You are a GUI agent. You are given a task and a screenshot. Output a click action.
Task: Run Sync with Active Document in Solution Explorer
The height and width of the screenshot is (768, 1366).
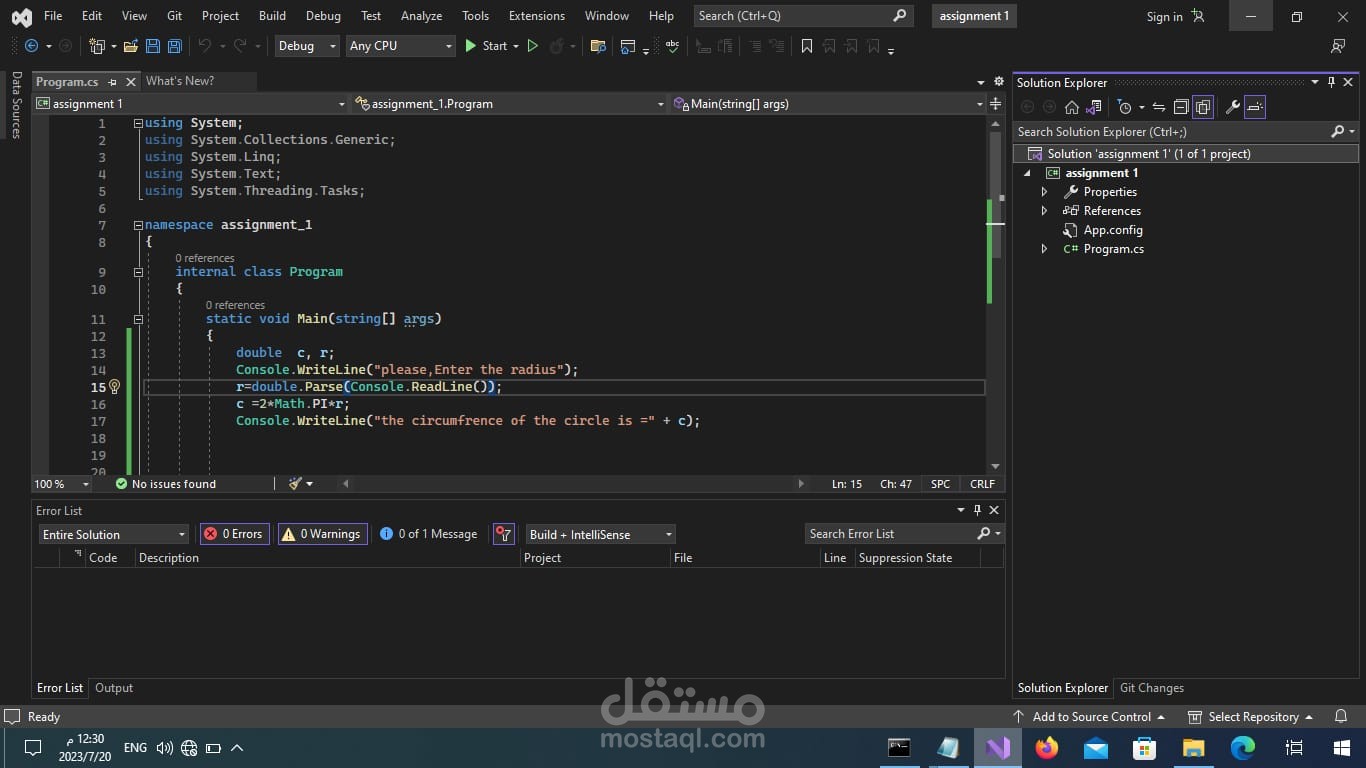tap(1158, 107)
